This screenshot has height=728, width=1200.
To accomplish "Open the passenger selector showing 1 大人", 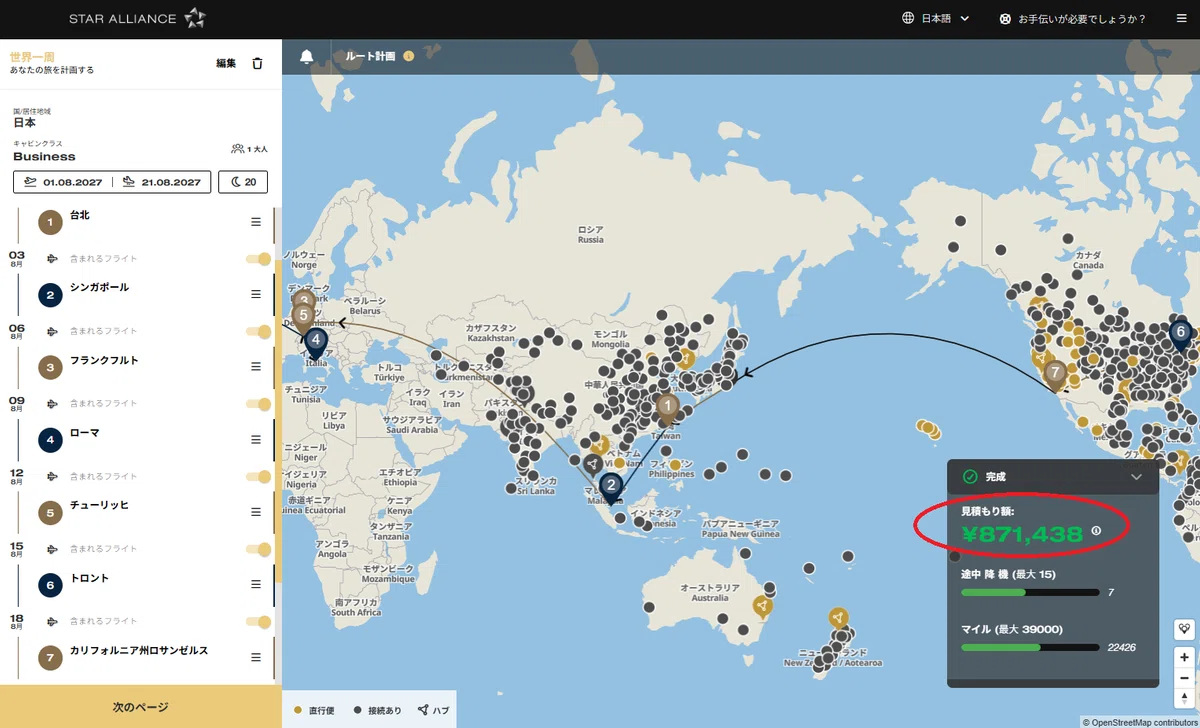I will [249, 149].
